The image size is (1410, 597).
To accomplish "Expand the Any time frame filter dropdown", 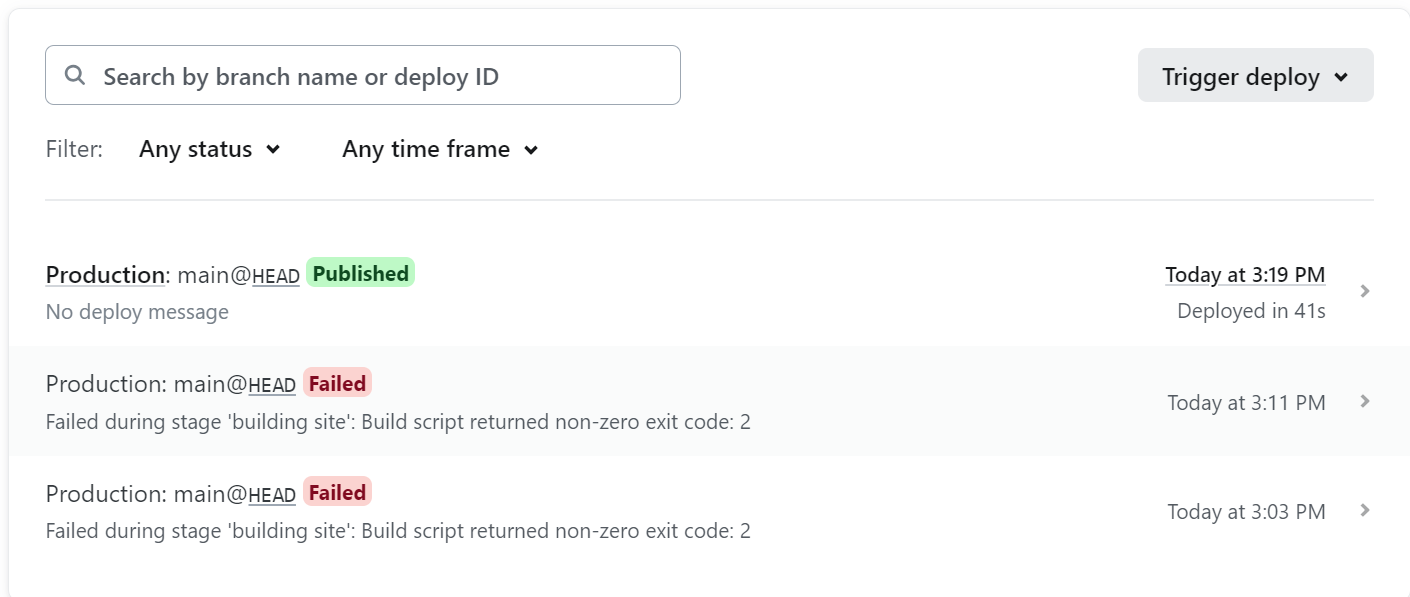I will click(440, 149).
